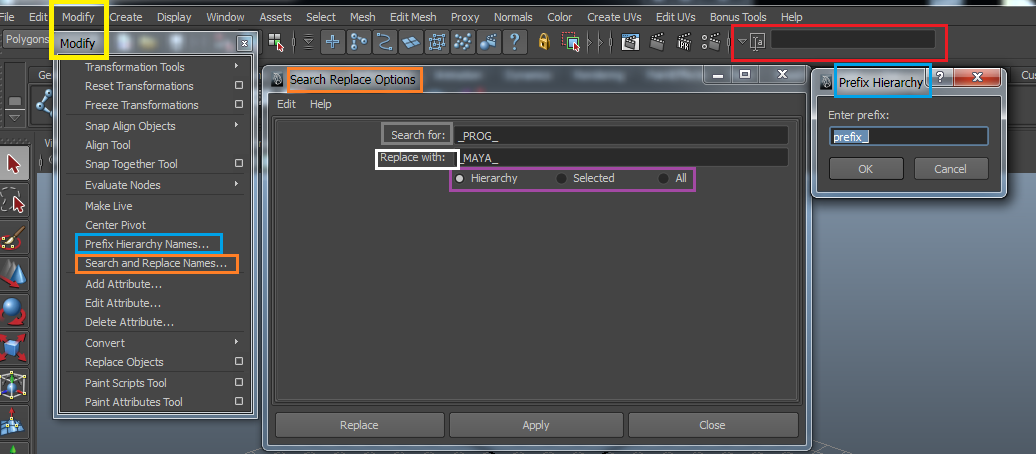Click the Replace with text field
1036x454 pixels.
point(620,158)
